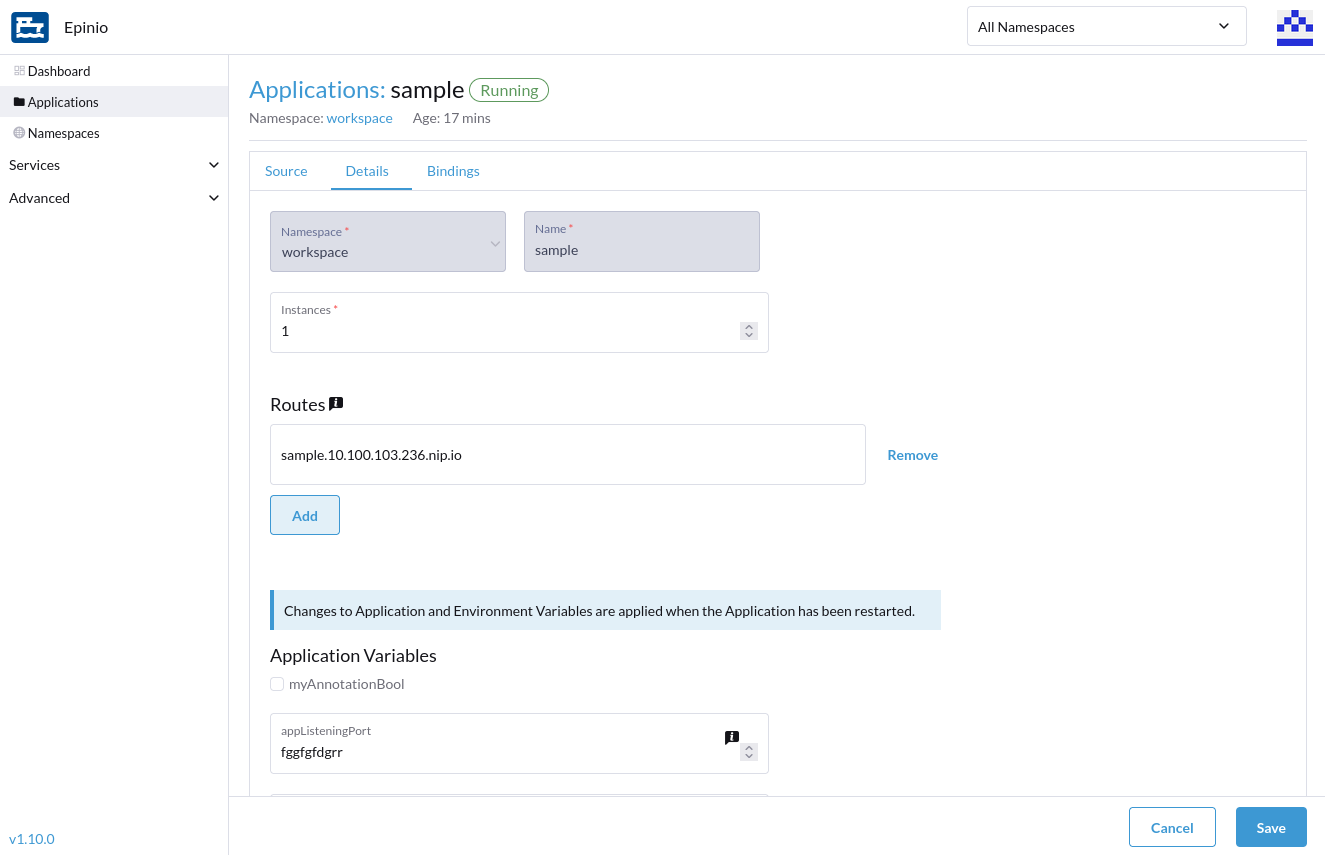
Task: Select the Namespaces globe icon
Action: pyautogui.click(x=17, y=132)
